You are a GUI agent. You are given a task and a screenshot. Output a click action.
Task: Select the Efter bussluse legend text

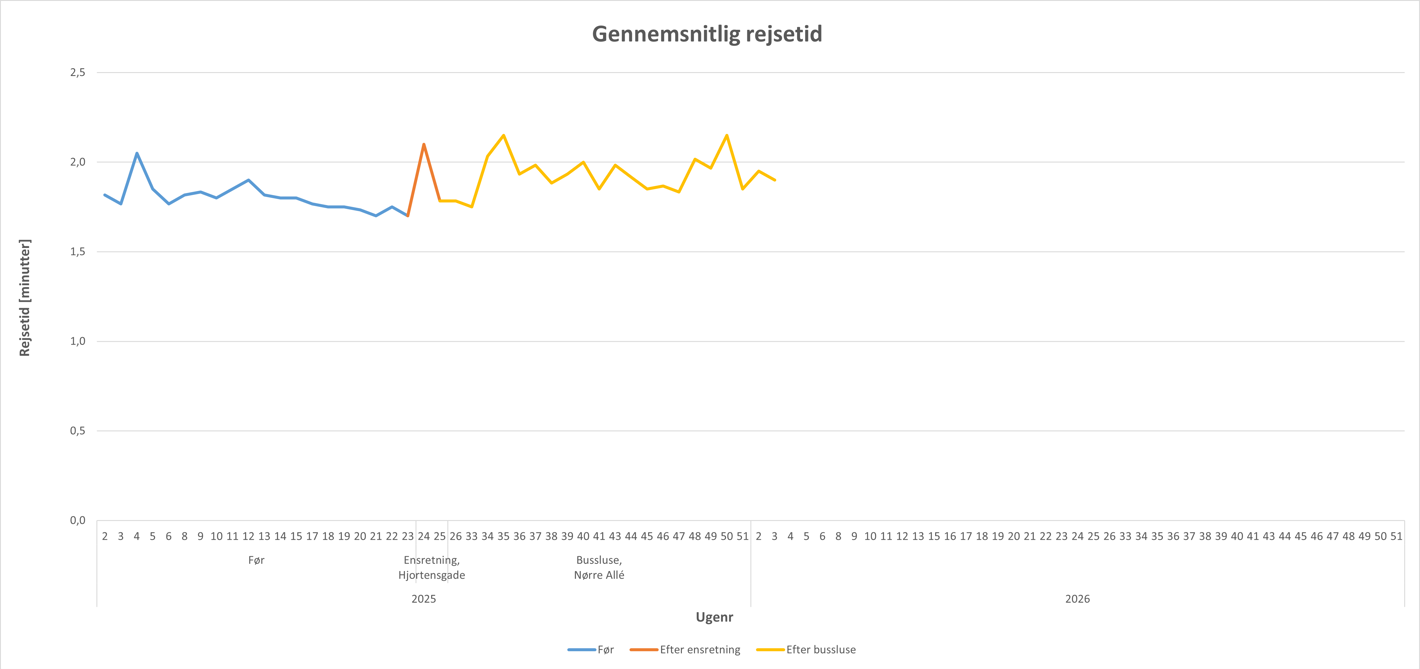[821, 650]
